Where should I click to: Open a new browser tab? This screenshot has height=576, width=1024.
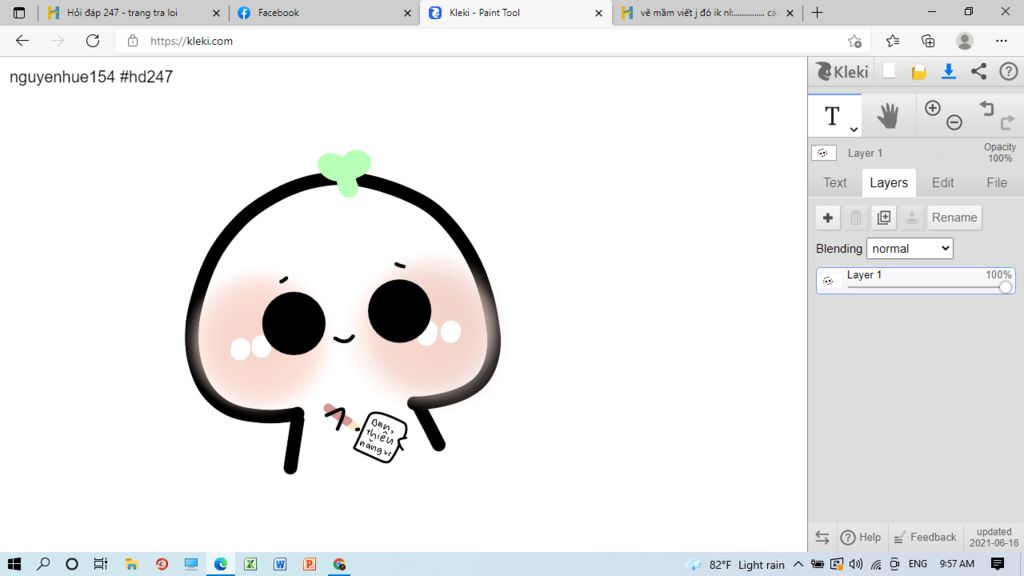817,12
